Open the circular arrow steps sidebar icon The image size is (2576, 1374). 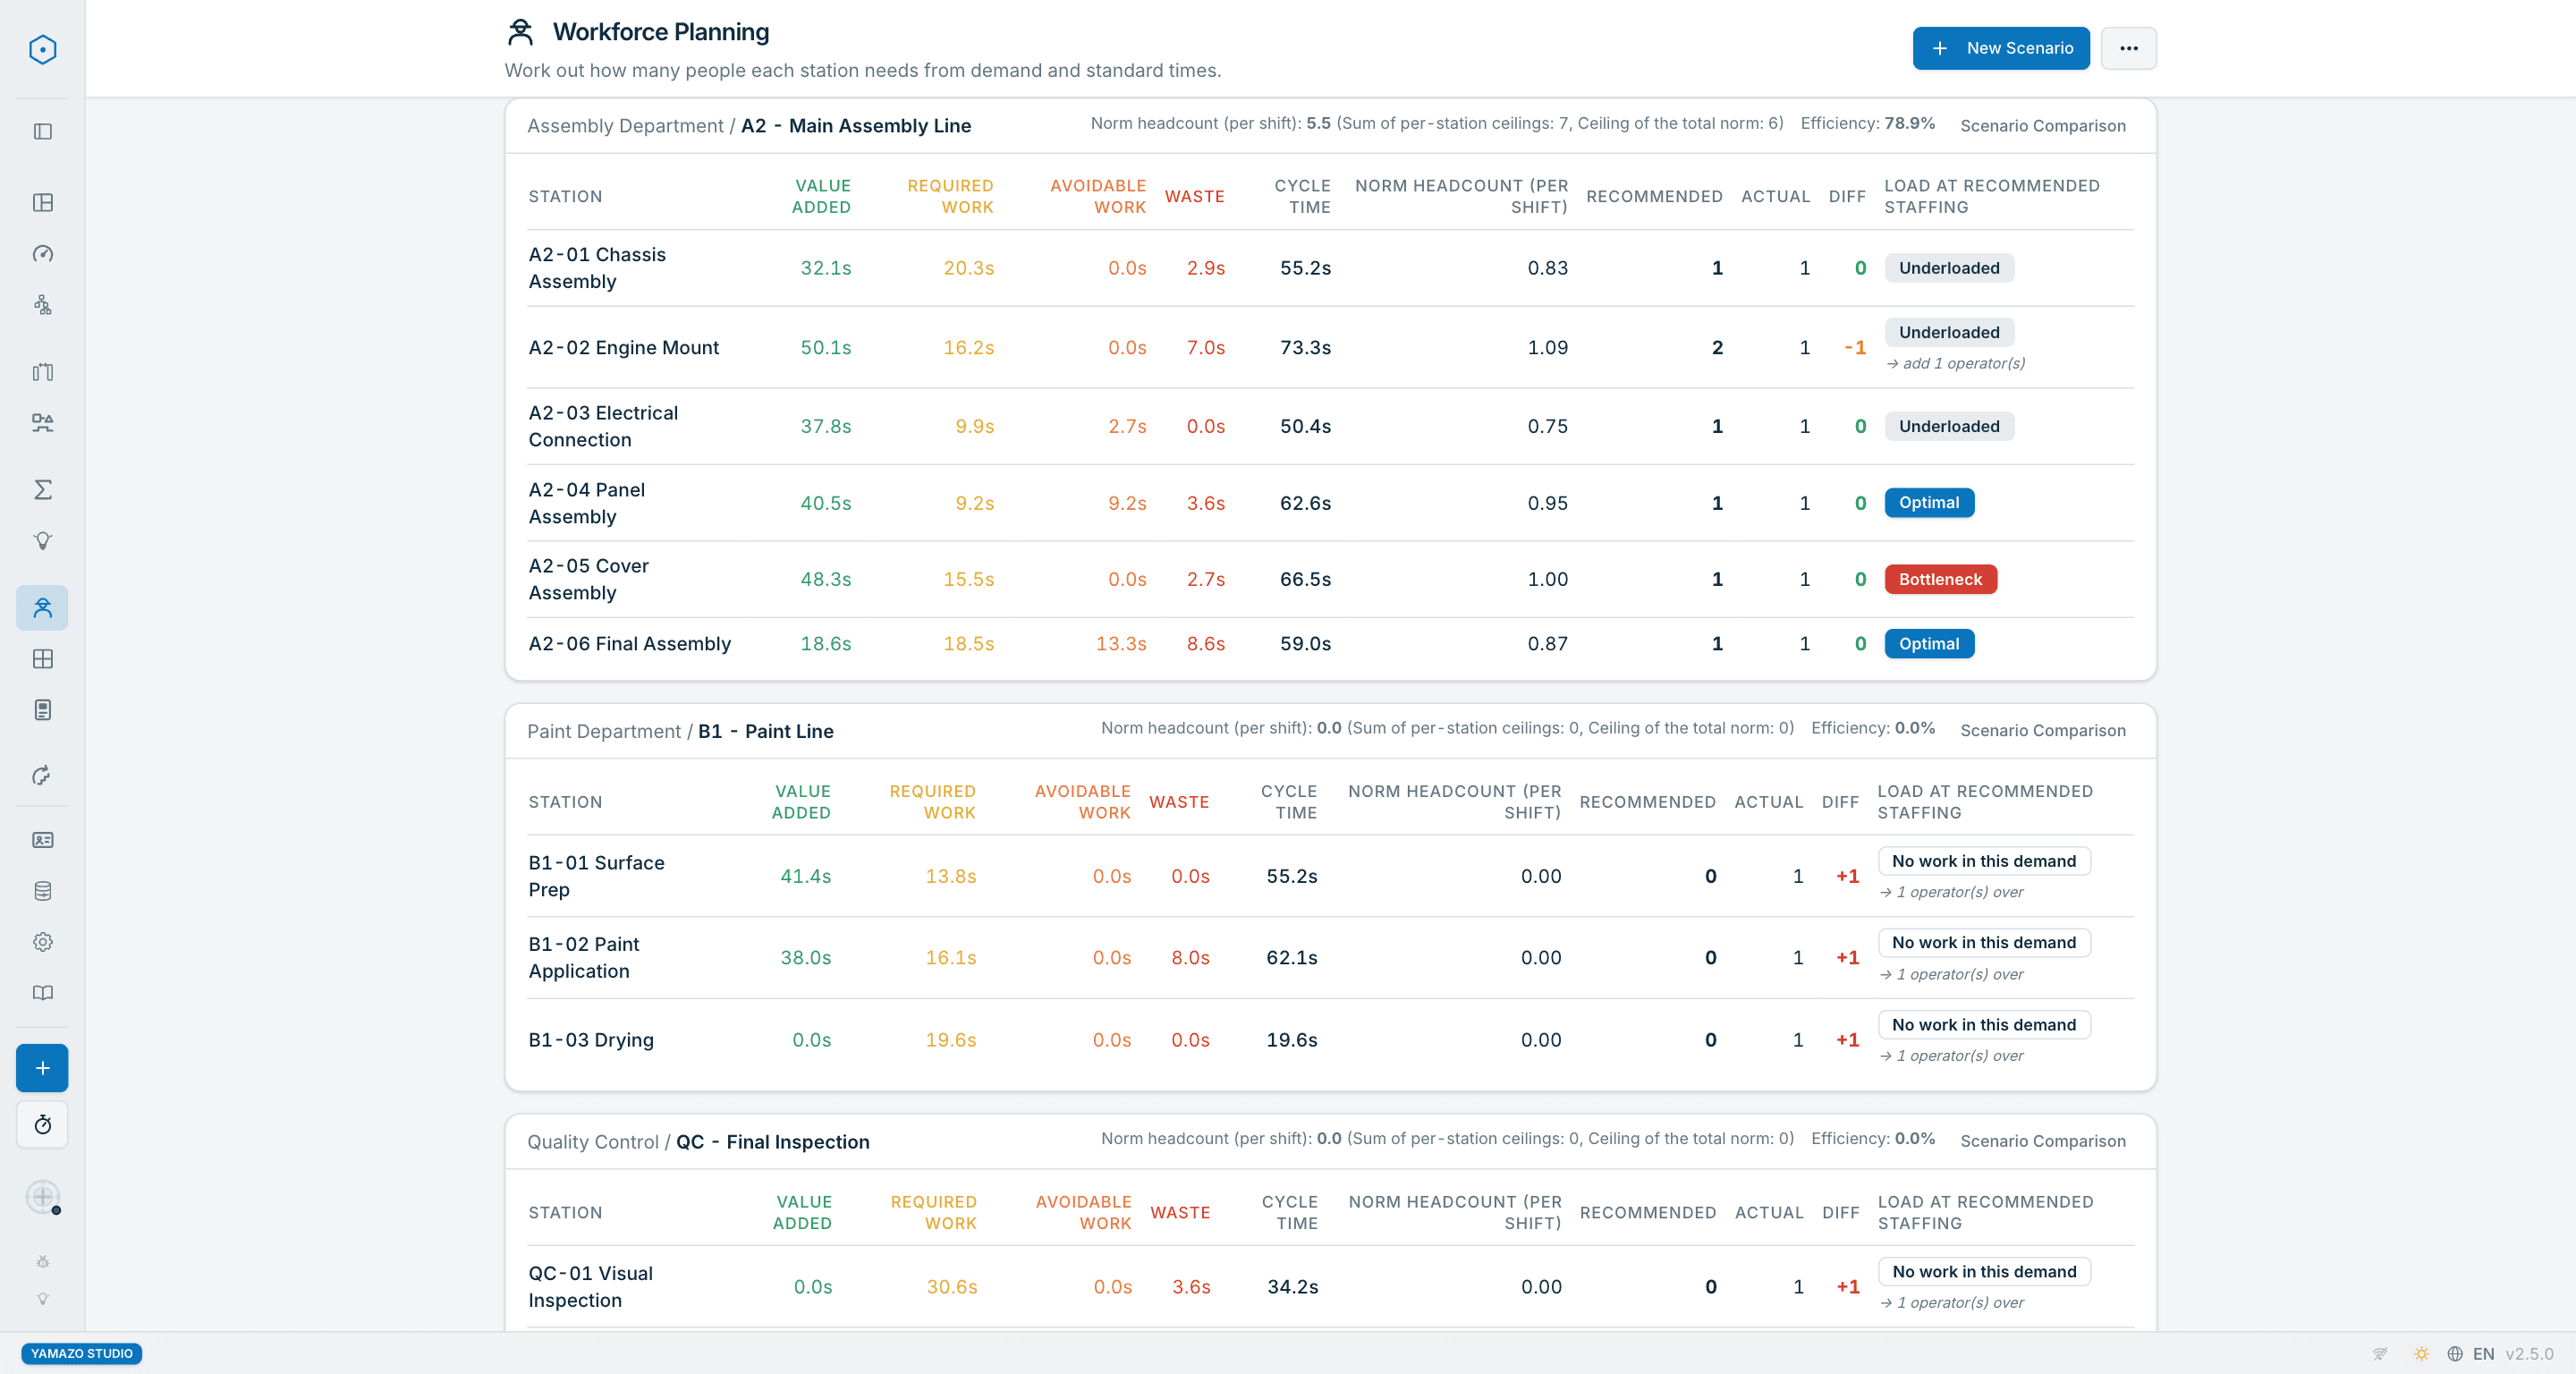pyautogui.click(x=42, y=775)
